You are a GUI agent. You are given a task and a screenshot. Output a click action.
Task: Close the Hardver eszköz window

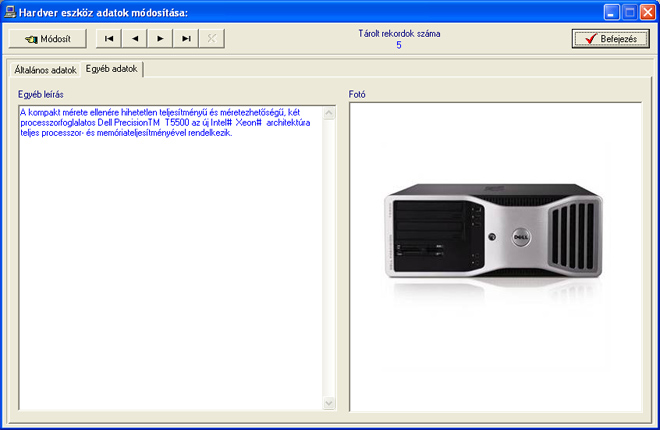click(648, 12)
